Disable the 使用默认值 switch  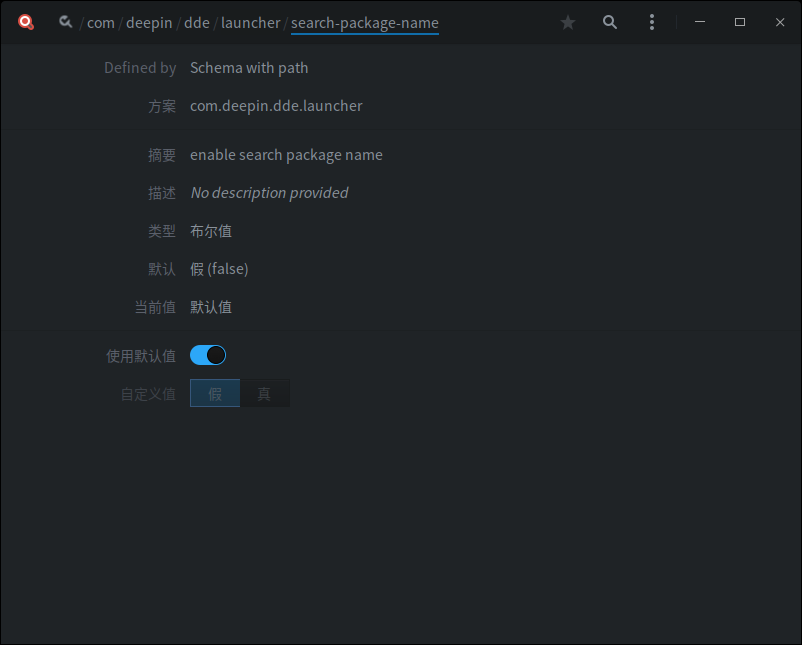(208, 355)
